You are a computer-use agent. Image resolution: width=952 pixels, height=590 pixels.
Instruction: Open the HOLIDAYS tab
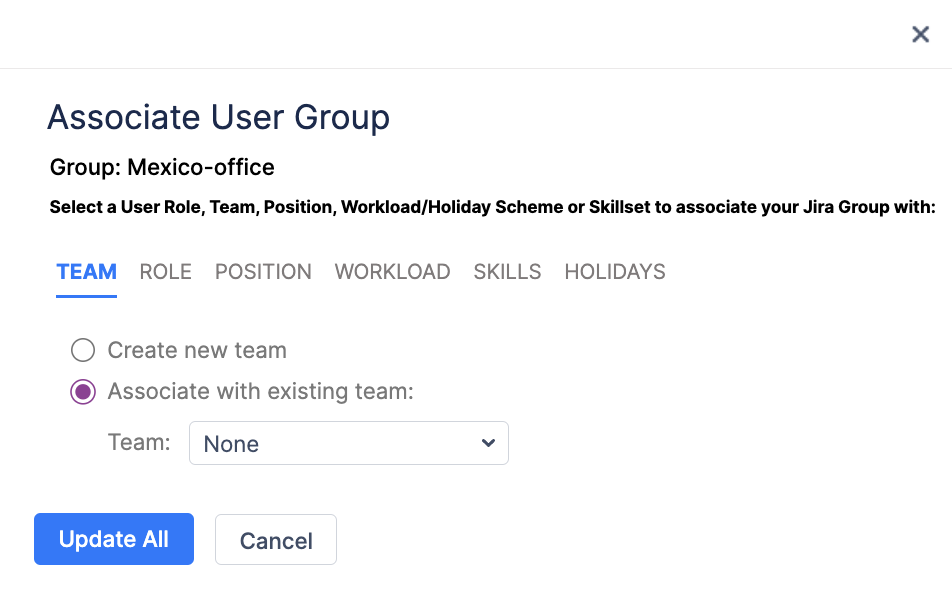[615, 272]
